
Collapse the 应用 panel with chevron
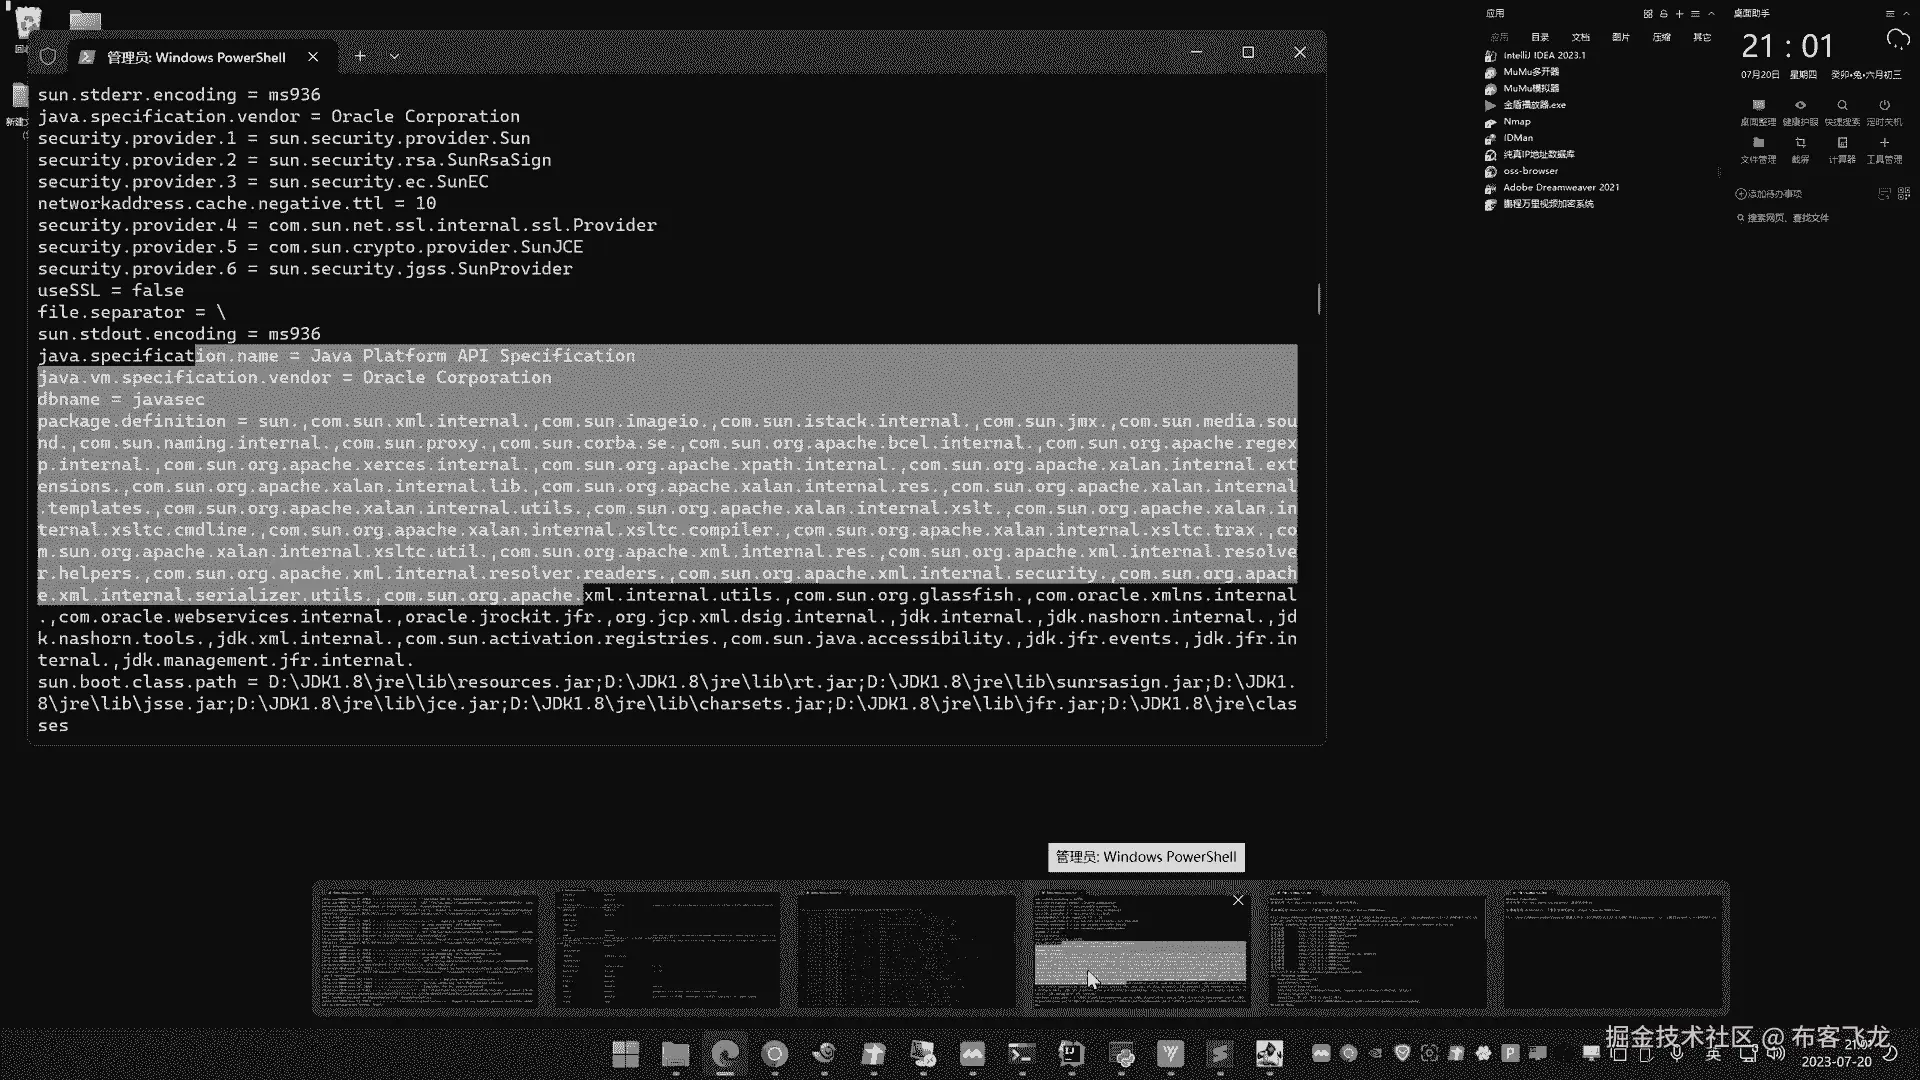[1711, 14]
